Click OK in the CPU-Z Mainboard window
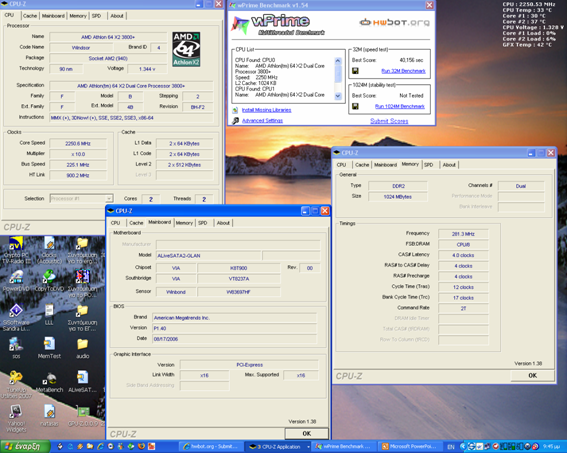567x454 pixels. click(x=307, y=433)
